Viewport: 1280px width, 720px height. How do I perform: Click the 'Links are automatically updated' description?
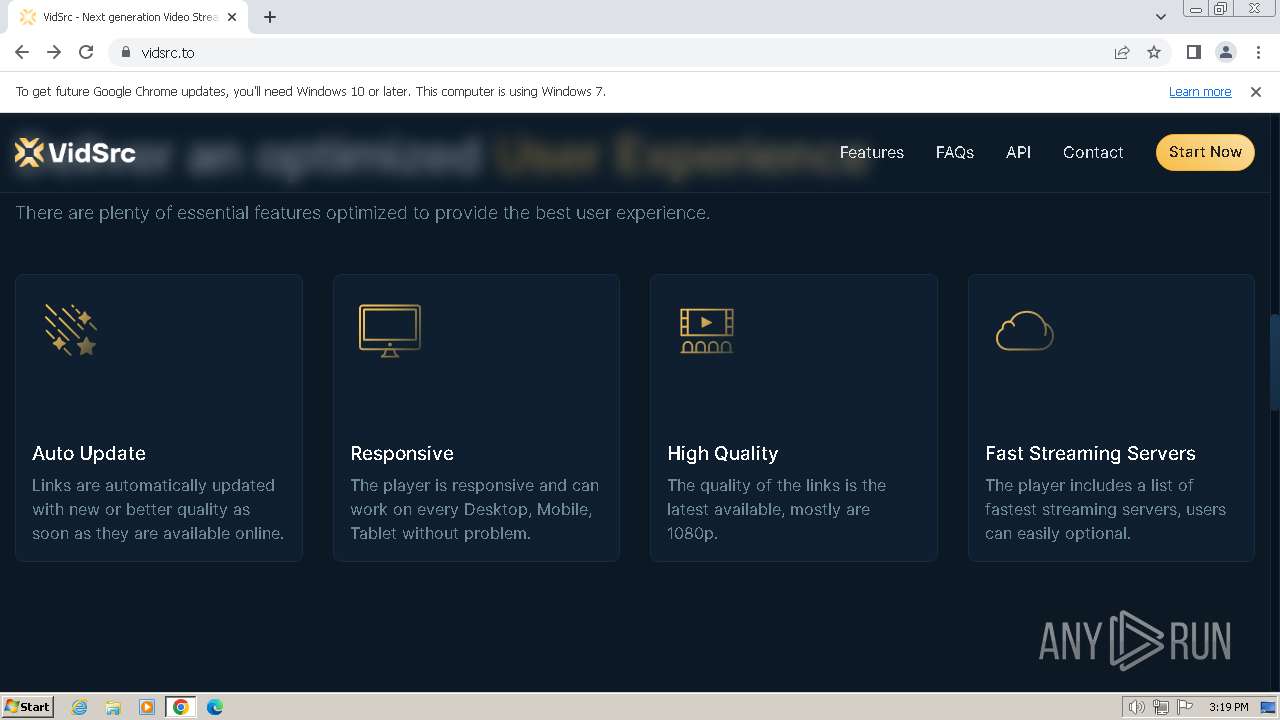pos(158,509)
